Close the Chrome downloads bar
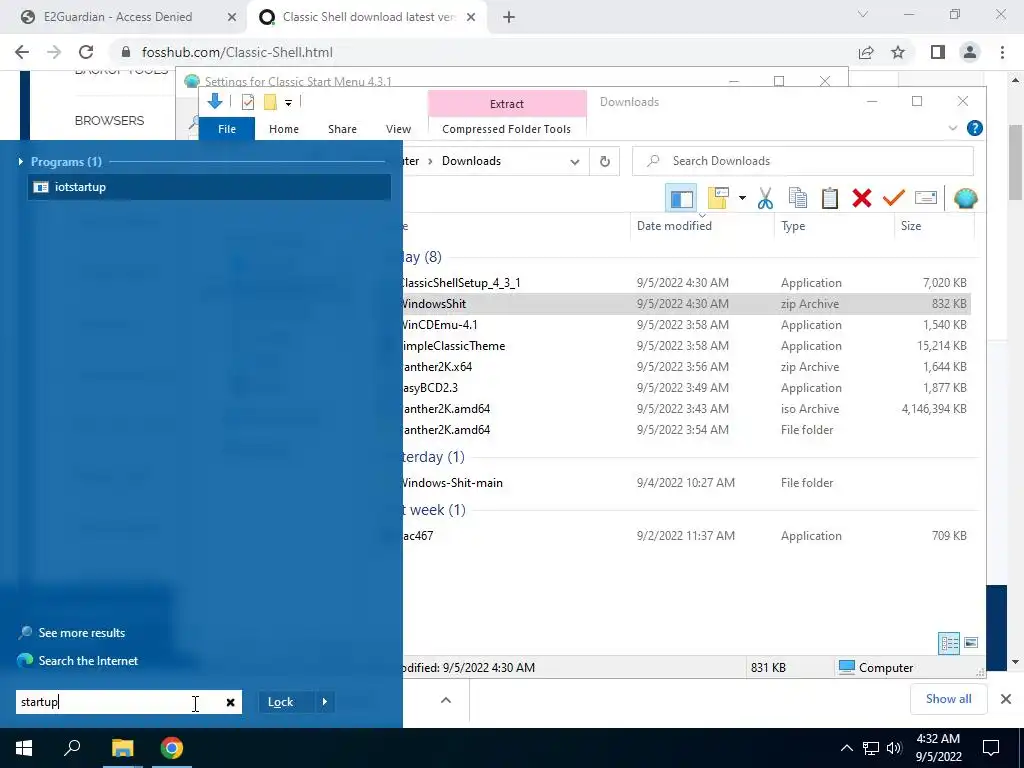The width and height of the screenshot is (1024, 768). pos(1006,699)
